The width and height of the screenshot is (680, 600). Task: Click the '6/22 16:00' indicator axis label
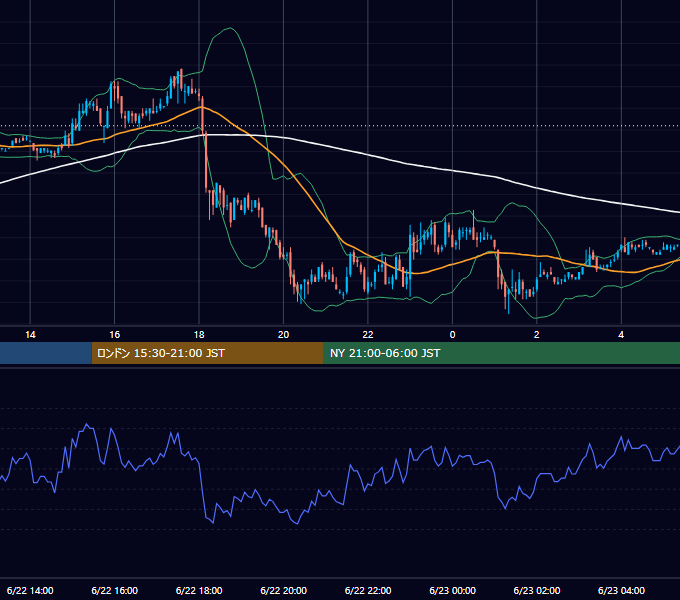[x=114, y=590]
